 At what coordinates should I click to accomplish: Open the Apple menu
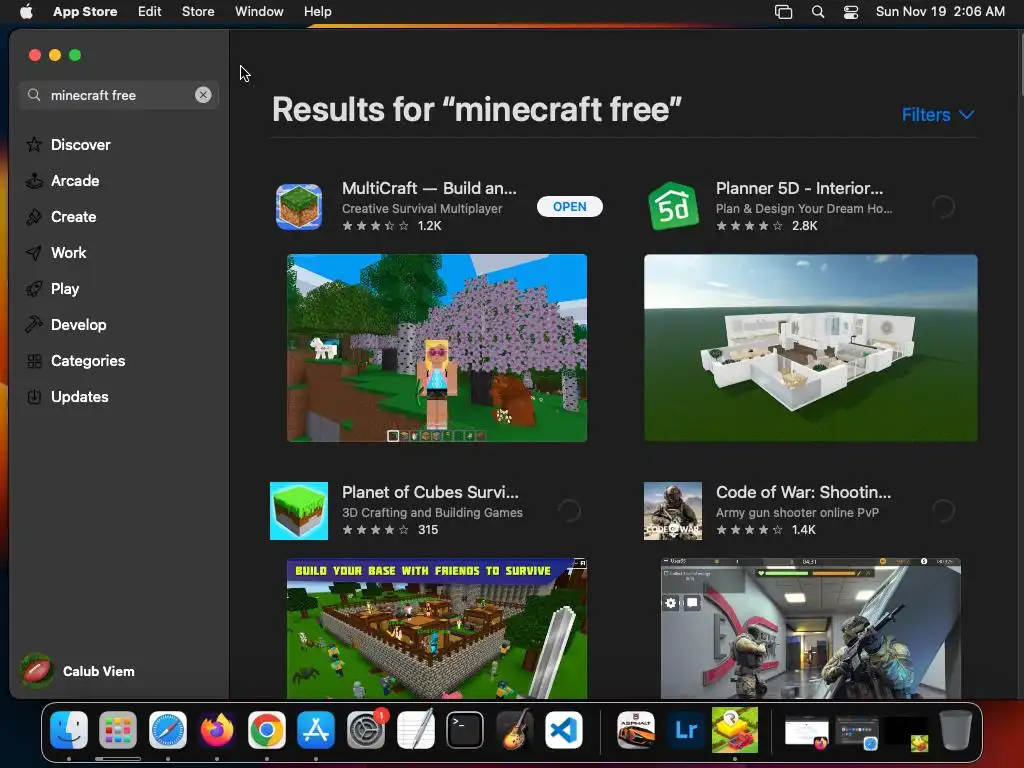tap(26, 11)
